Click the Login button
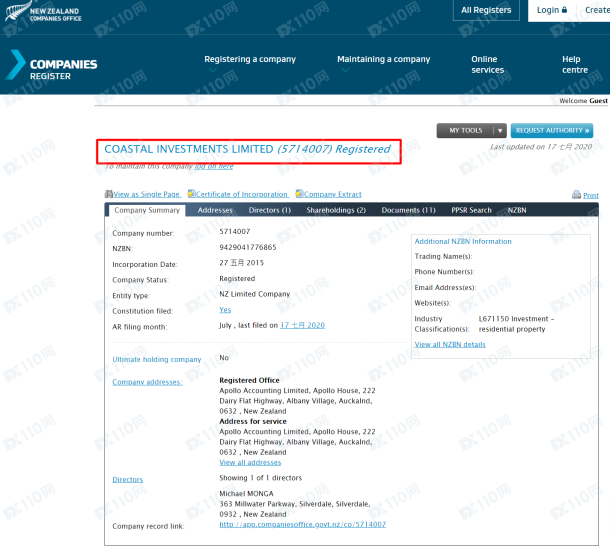Screen dimensions: 610x548 coord(552,10)
